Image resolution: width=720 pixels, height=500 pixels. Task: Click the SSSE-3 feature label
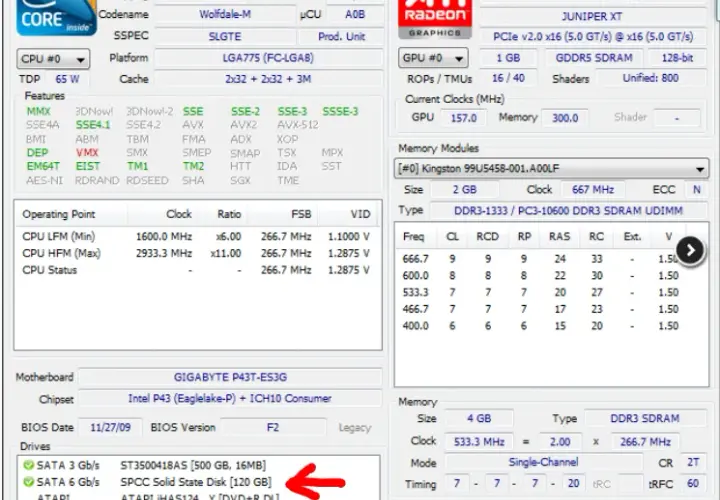[x=340, y=112]
